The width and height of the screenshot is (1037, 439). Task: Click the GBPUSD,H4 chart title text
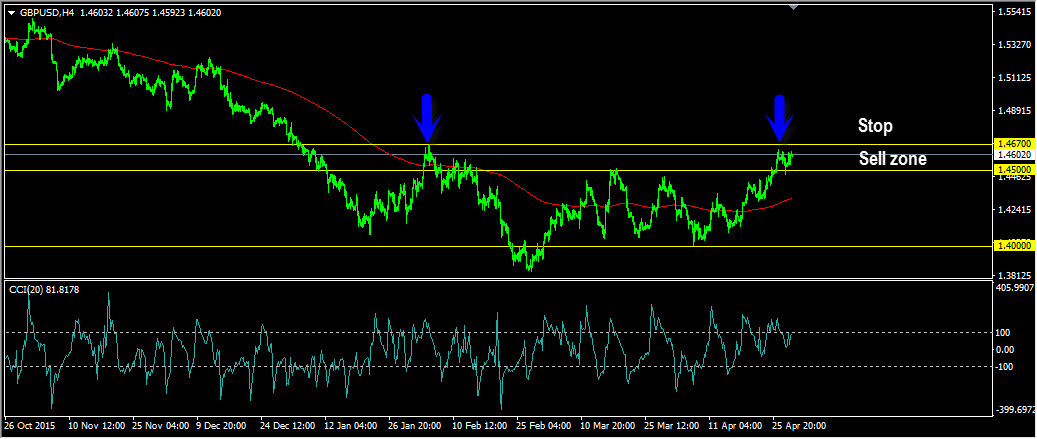(x=46, y=13)
